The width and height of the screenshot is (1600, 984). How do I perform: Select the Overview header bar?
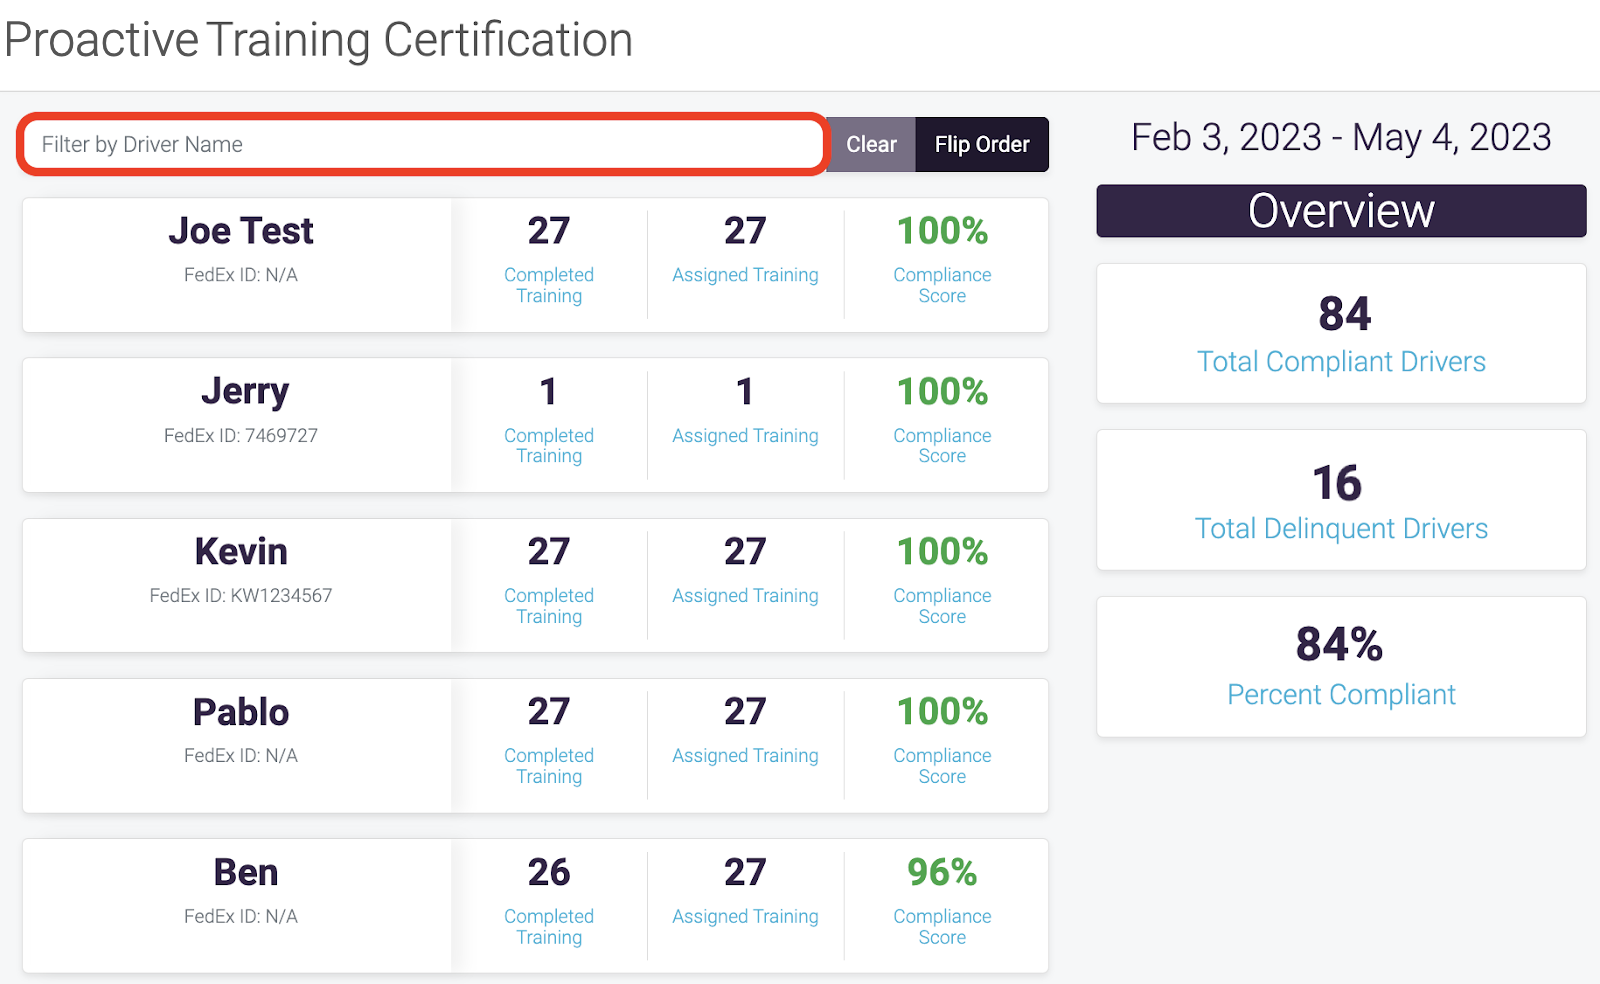pos(1341,211)
